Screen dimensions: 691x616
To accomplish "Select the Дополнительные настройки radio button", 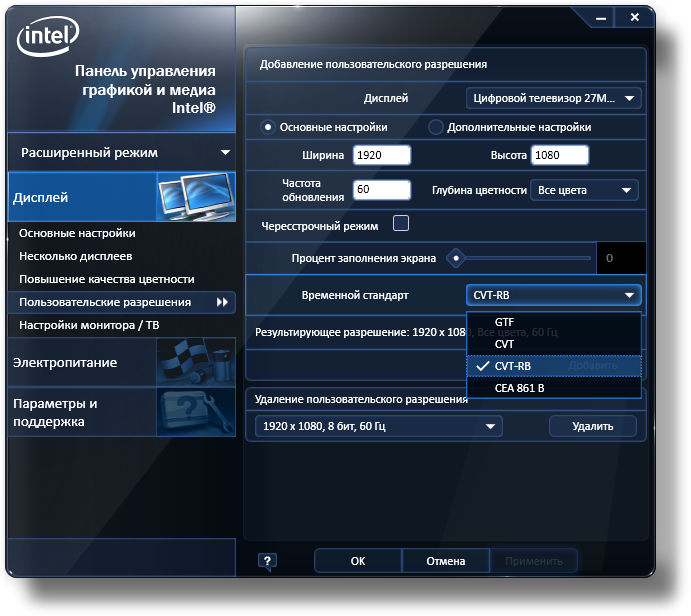I will point(435,127).
